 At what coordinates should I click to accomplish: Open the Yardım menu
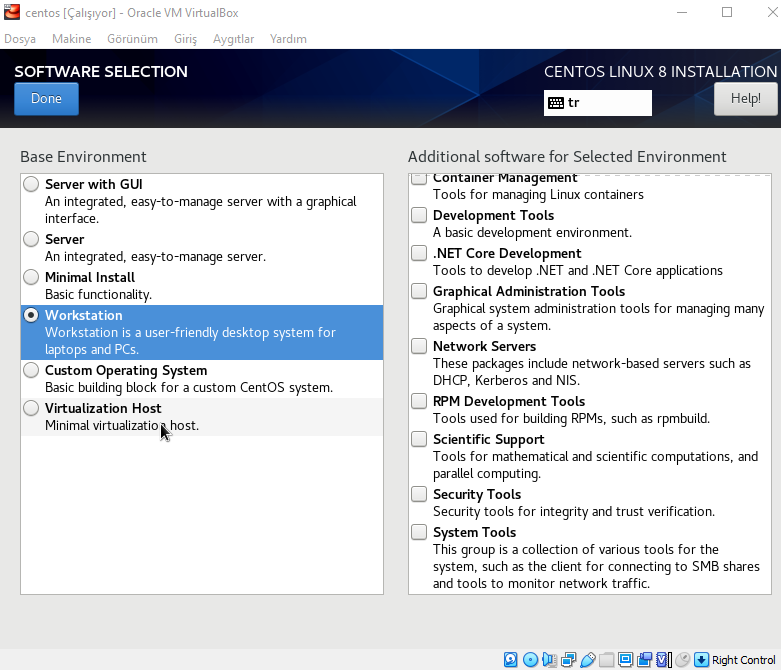(x=288, y=39)
